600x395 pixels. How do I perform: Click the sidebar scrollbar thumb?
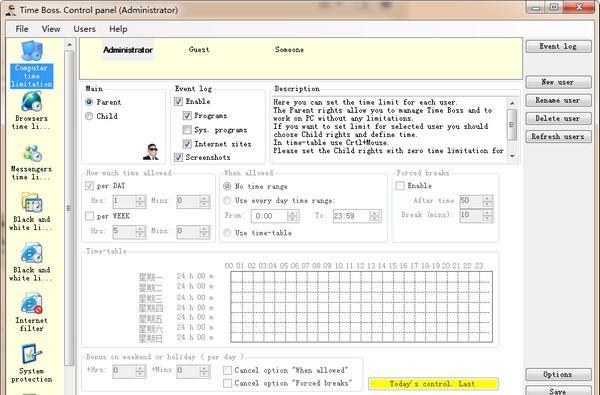click(69, 208)
